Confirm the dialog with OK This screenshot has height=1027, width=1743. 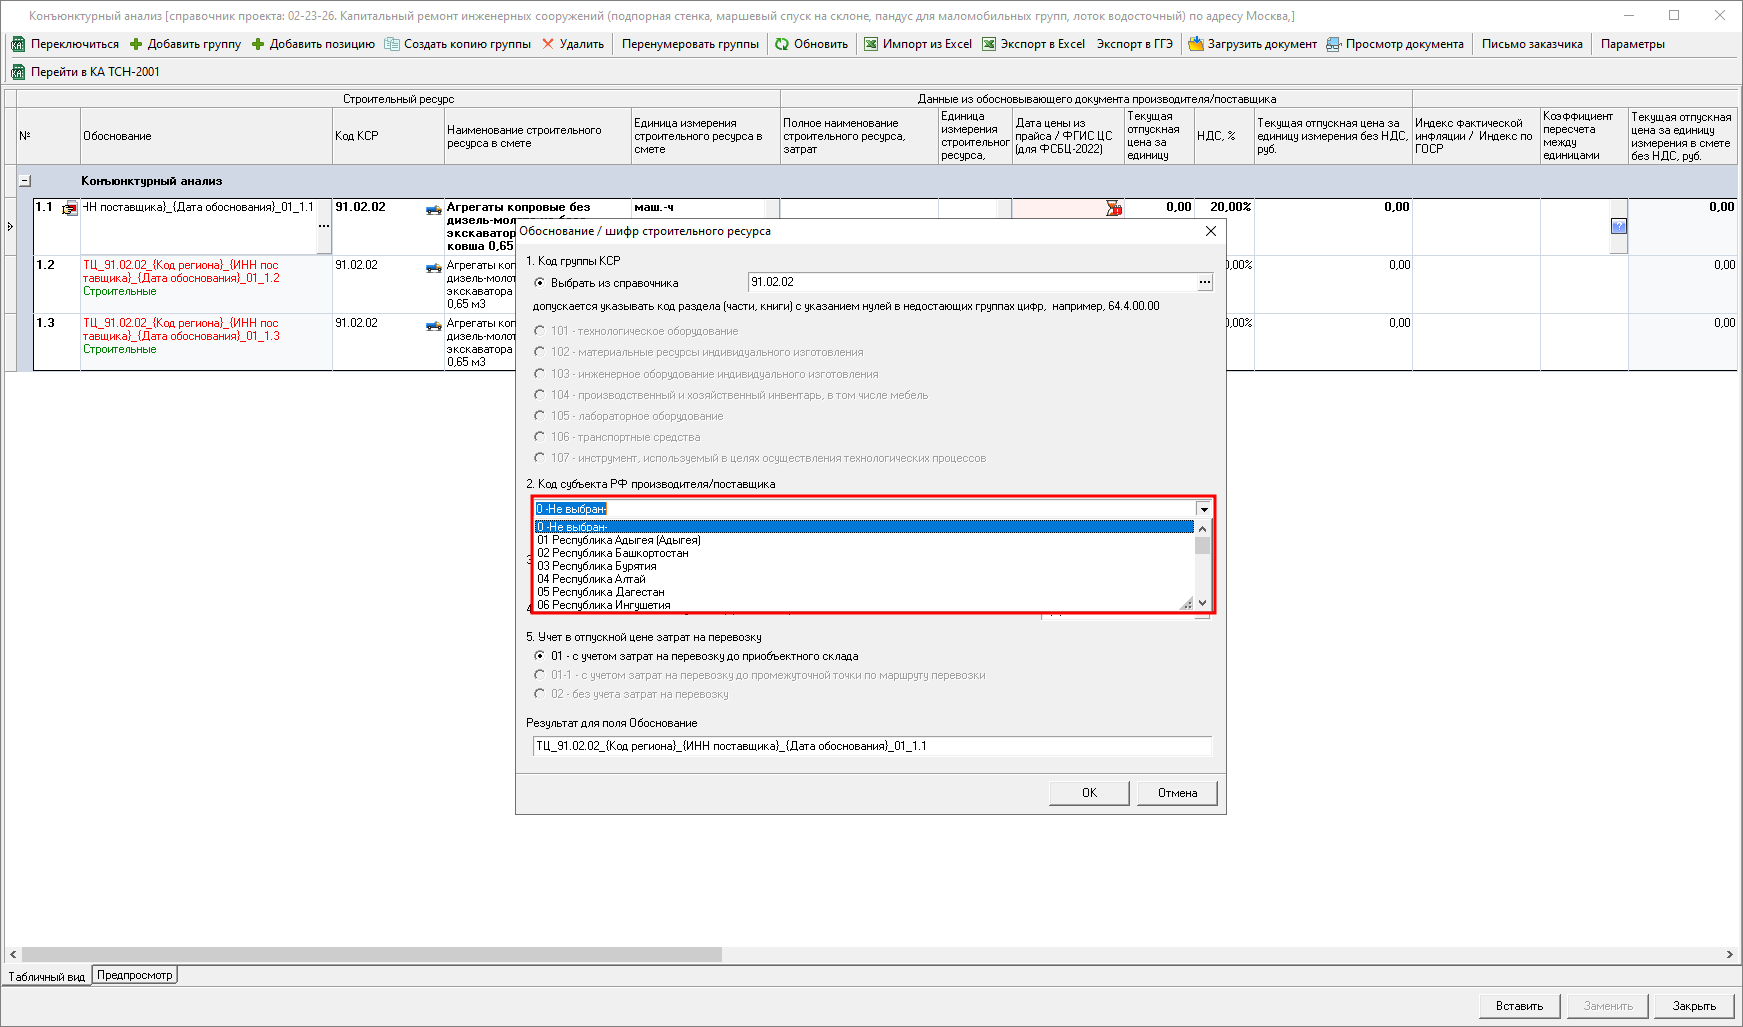1089,793
